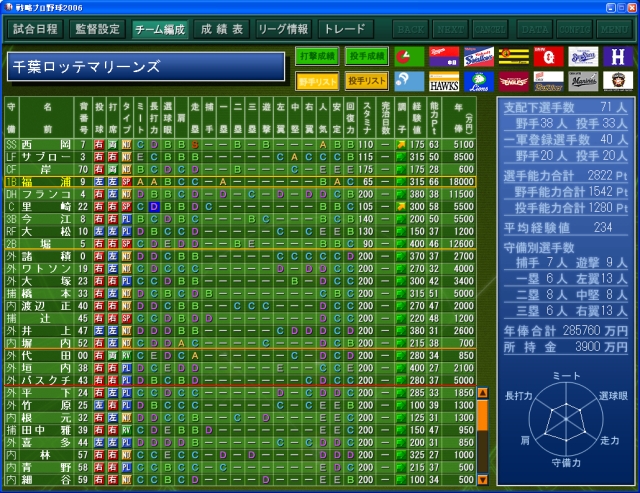Choose the BayStars team logo

tap(583, 56)
